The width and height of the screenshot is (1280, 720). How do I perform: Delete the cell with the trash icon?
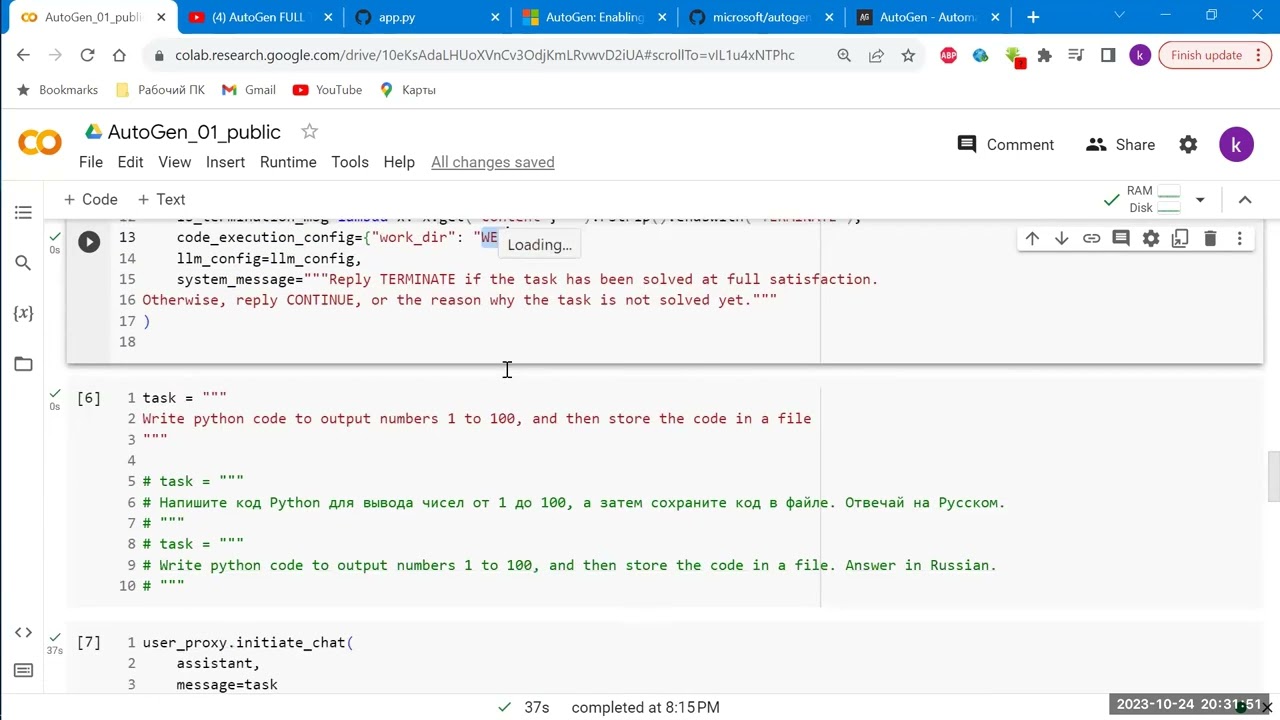pyautogui.click(x=1210, y=238)
